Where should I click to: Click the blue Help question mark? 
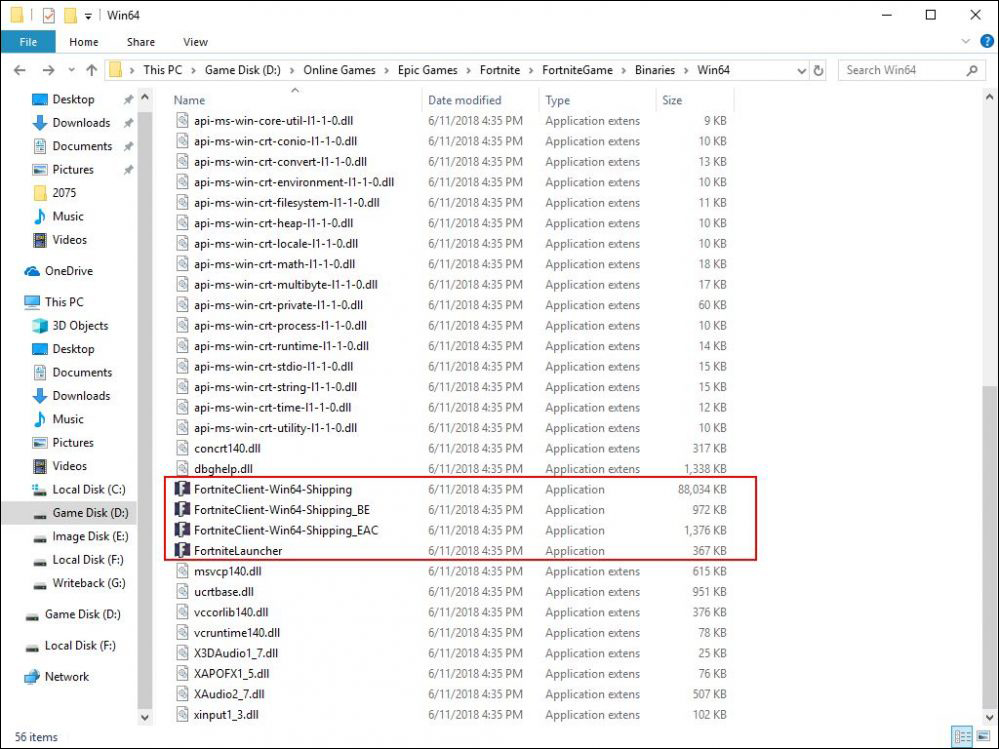click(x=986, y=41)
